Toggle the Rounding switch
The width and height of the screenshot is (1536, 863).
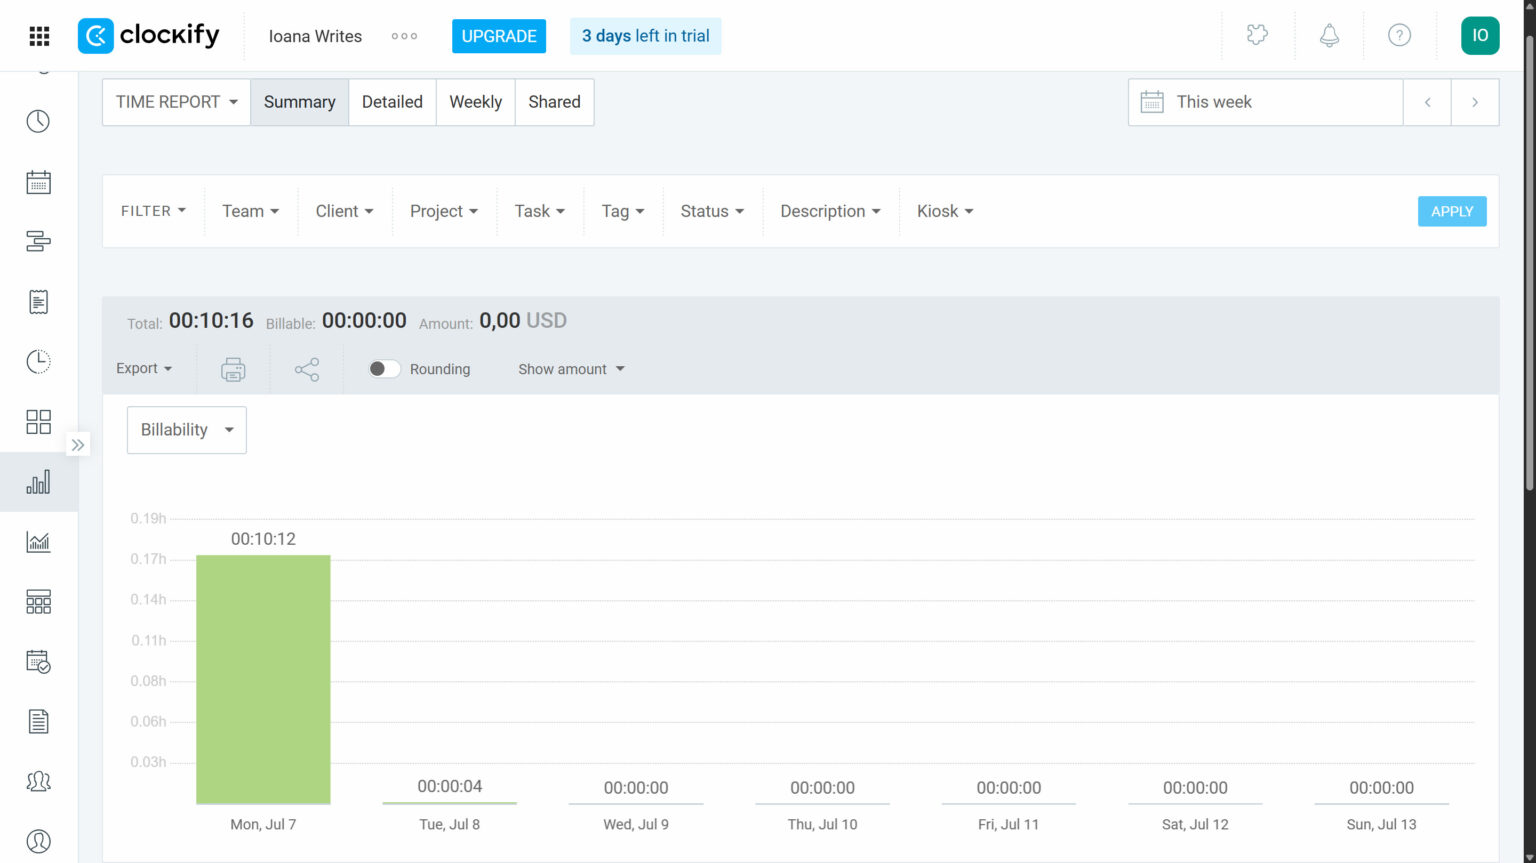tap(384, 369)
